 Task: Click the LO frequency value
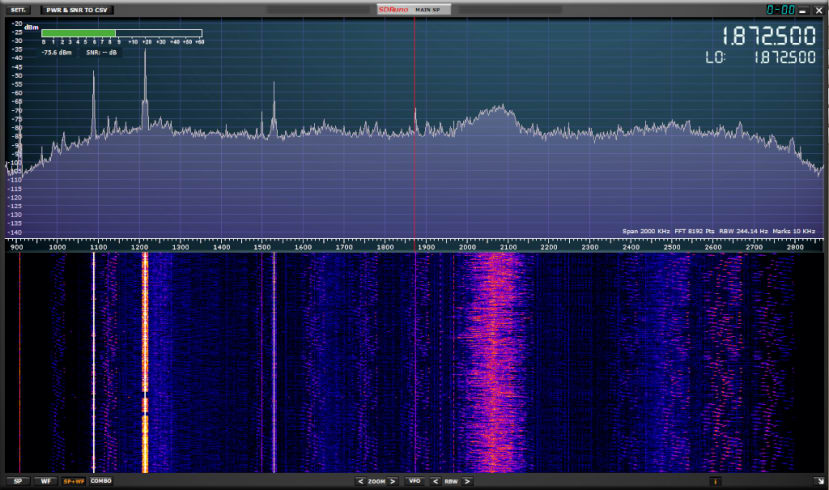tap(785, 57)
